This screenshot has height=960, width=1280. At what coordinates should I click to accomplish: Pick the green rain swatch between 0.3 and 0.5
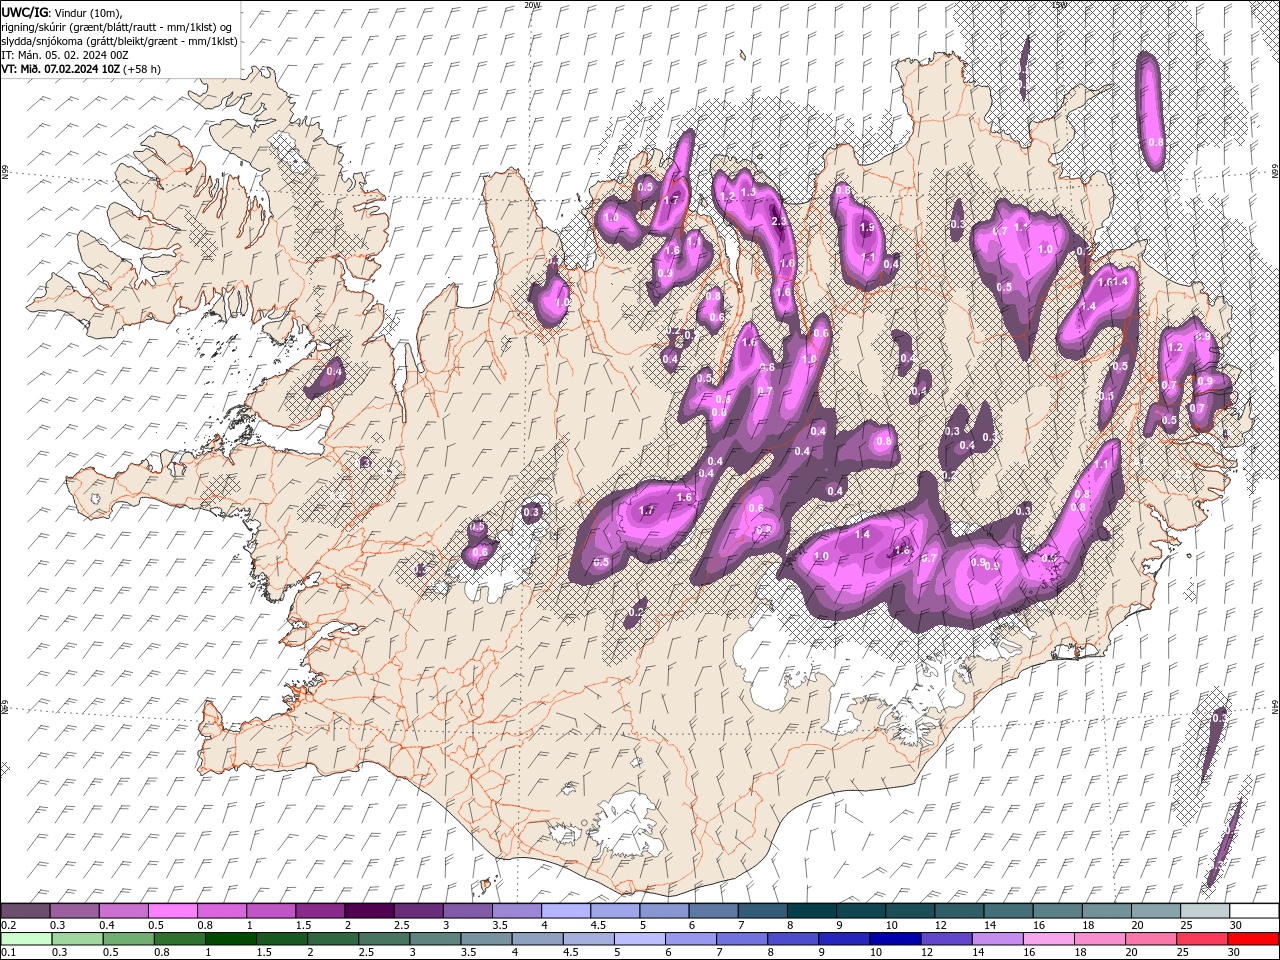[78, 939]
